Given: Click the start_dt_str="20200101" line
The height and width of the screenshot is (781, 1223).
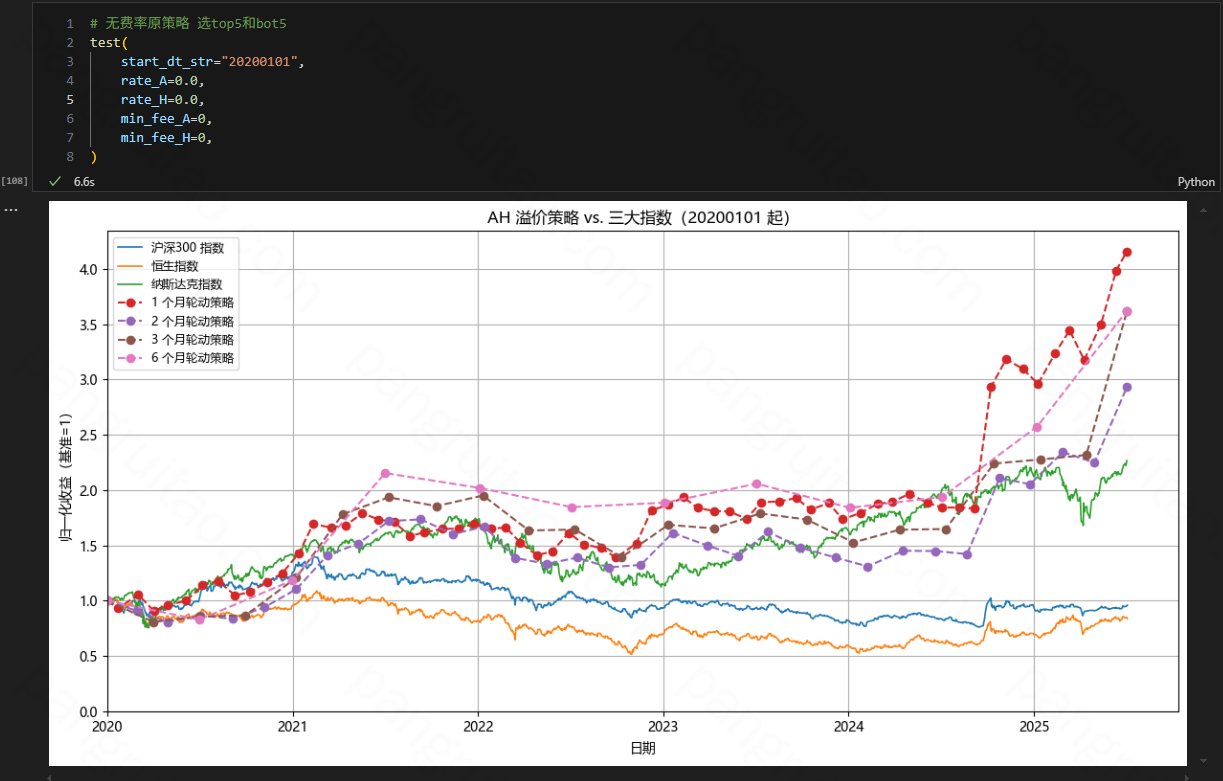Looking at the screenshot, I should pos(212,61).
